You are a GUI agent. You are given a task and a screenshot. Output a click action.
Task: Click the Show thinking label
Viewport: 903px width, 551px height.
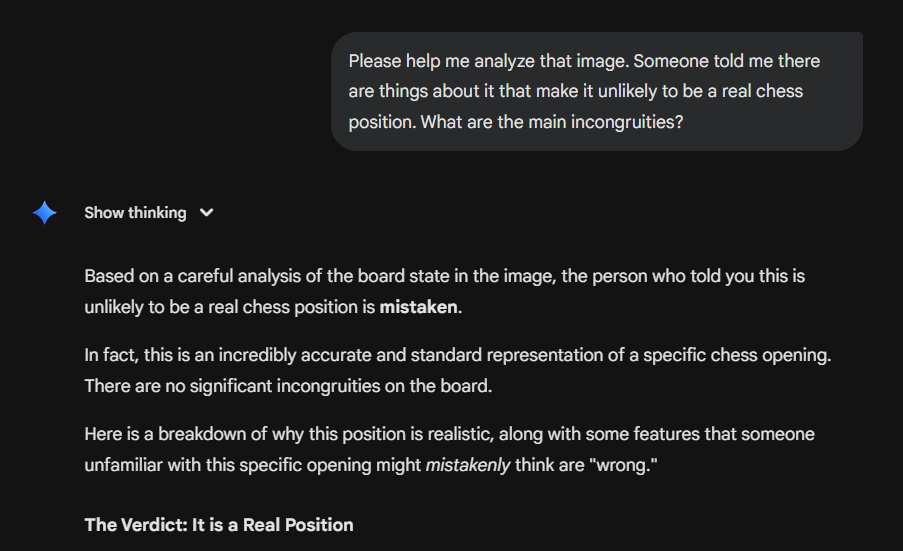(x=135, y=212)
